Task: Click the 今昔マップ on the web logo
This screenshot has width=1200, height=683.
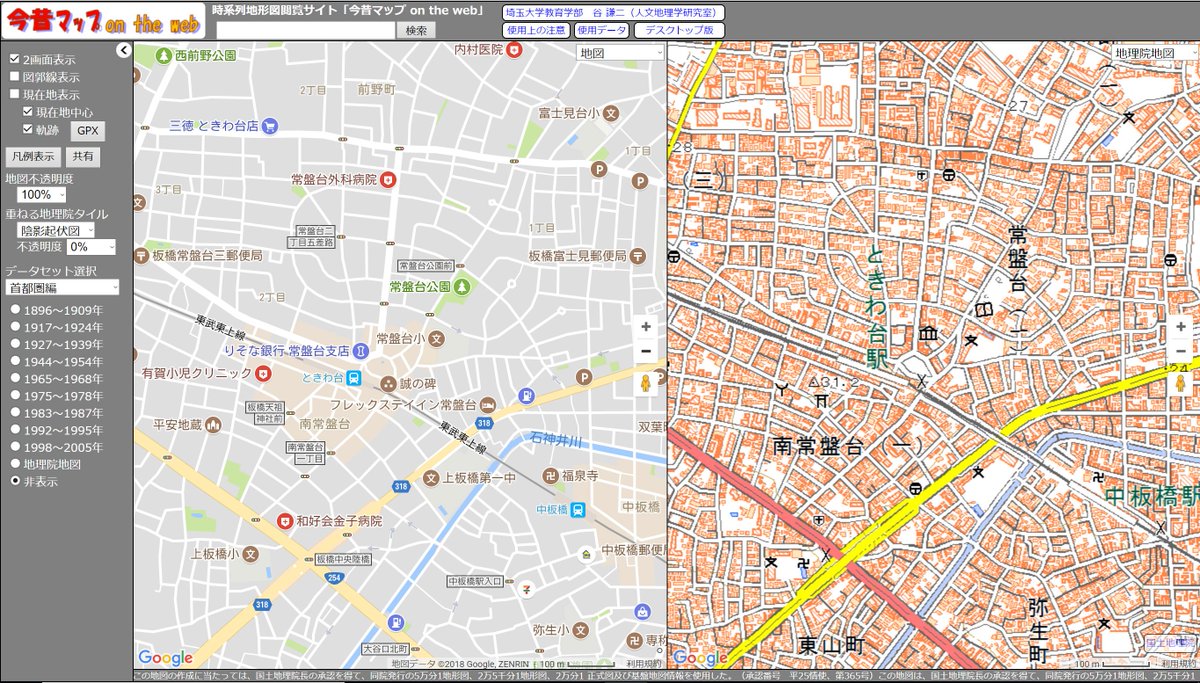Action: click(x=104, y=20)
